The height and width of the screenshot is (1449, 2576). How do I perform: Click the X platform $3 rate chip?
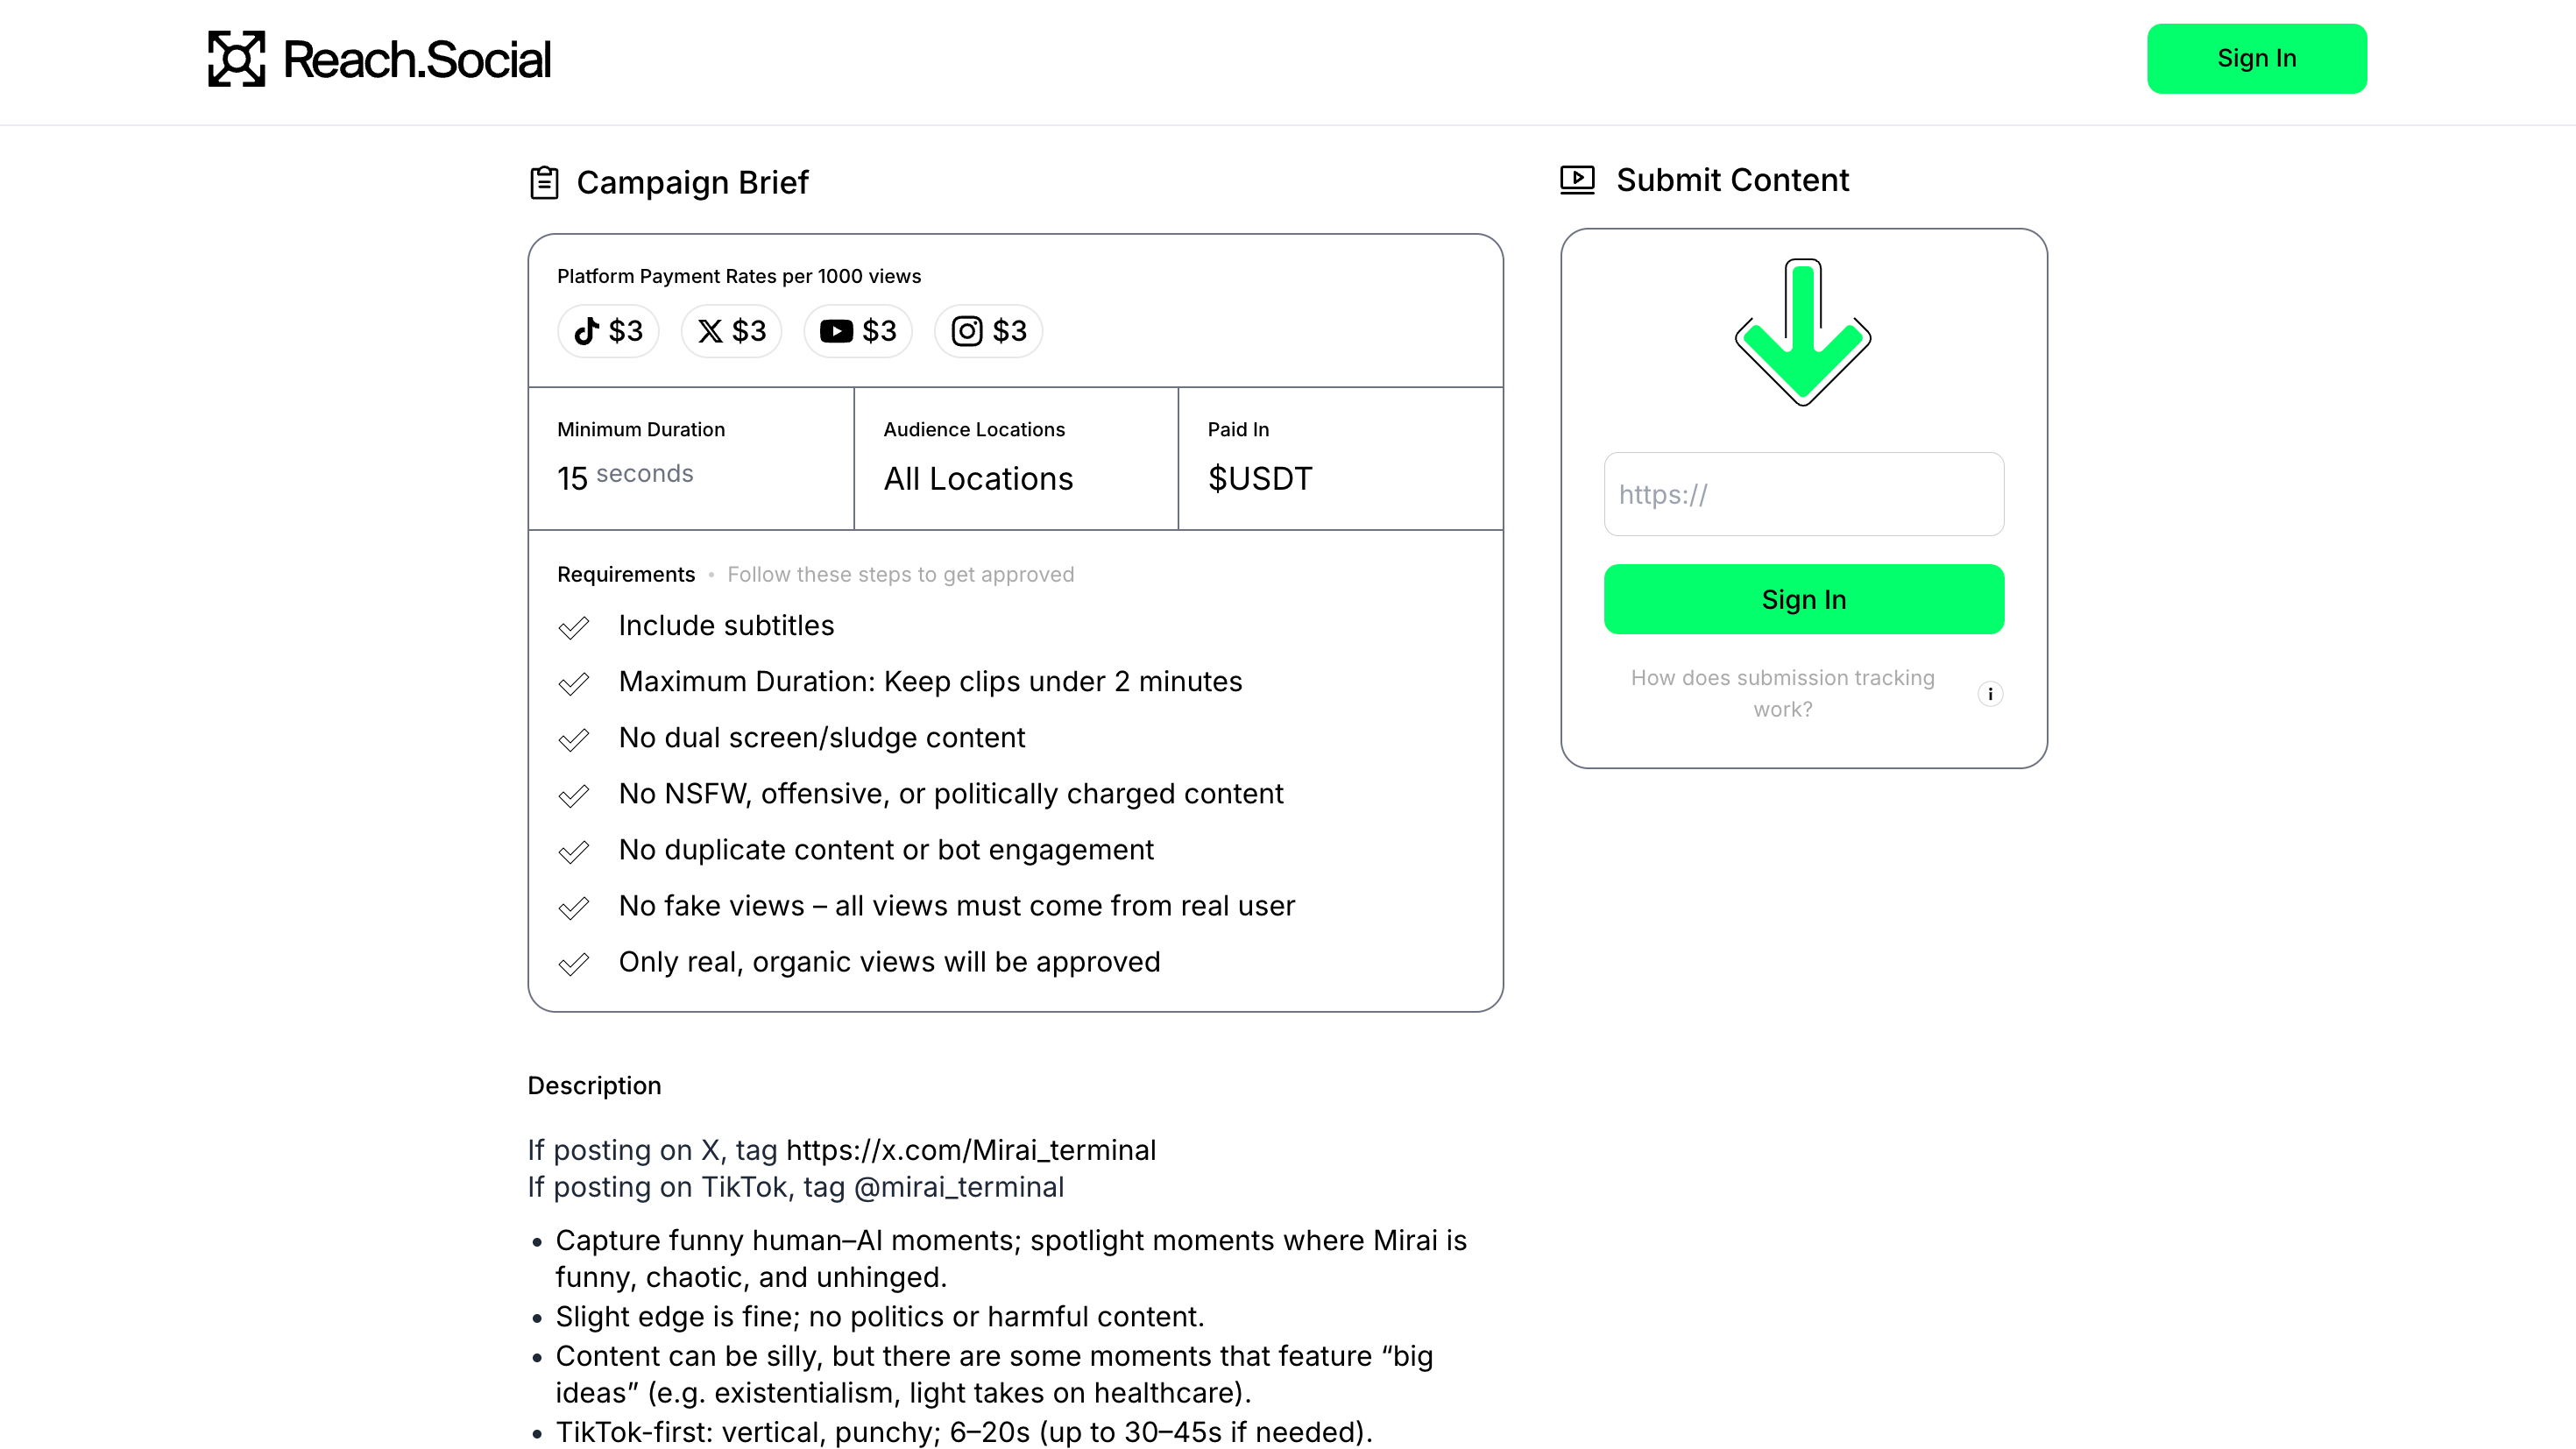click(x=731, y=331)
